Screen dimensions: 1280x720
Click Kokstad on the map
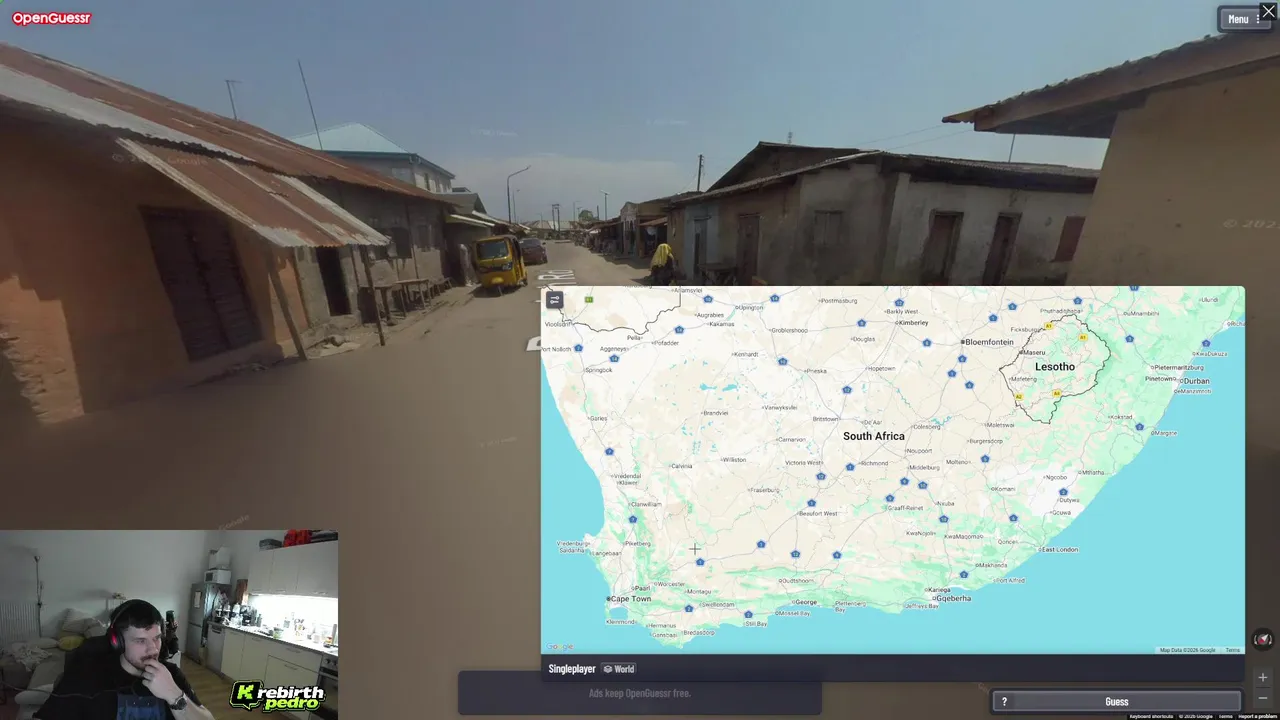click(1122, 417)
